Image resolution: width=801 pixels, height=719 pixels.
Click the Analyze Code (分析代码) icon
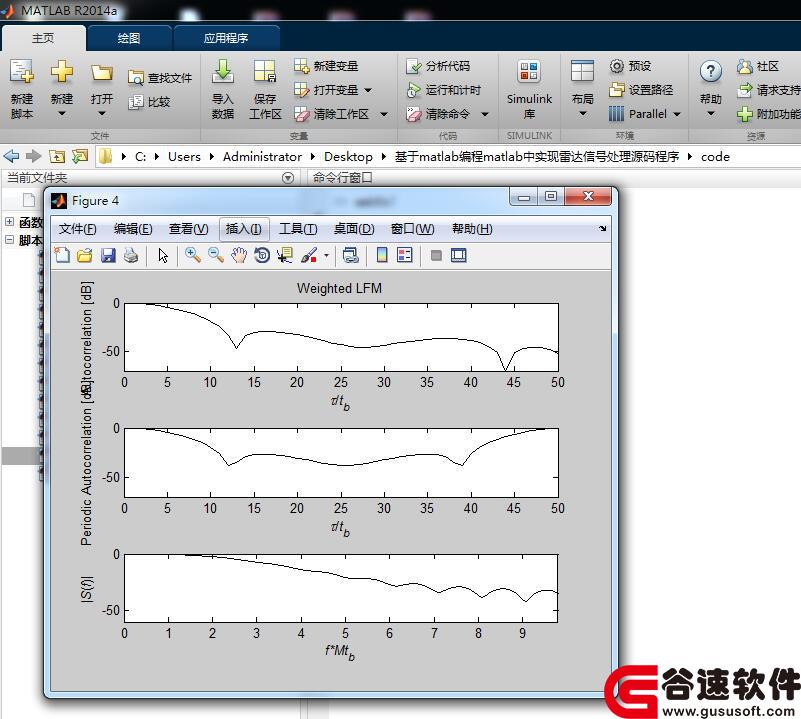413,66
